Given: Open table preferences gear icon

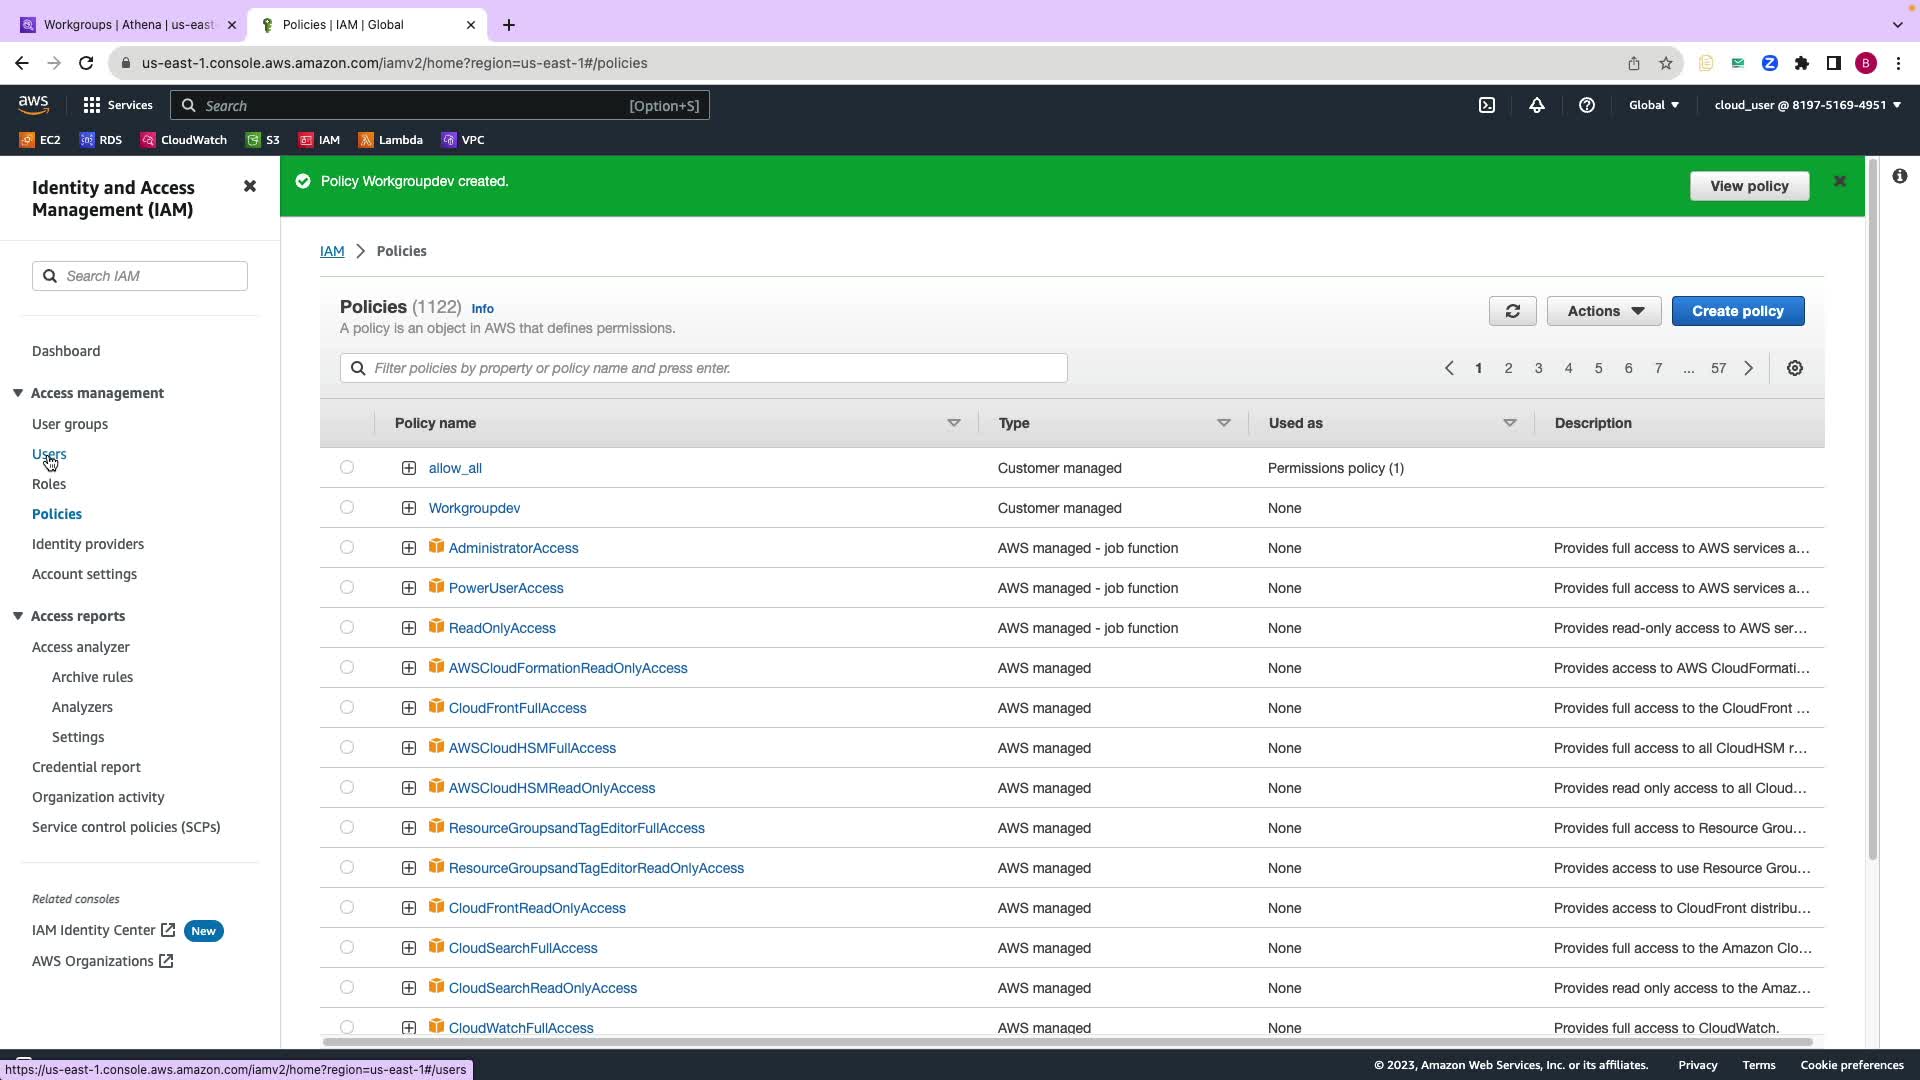Looking at the screenshot, I should pos(1795,368).
